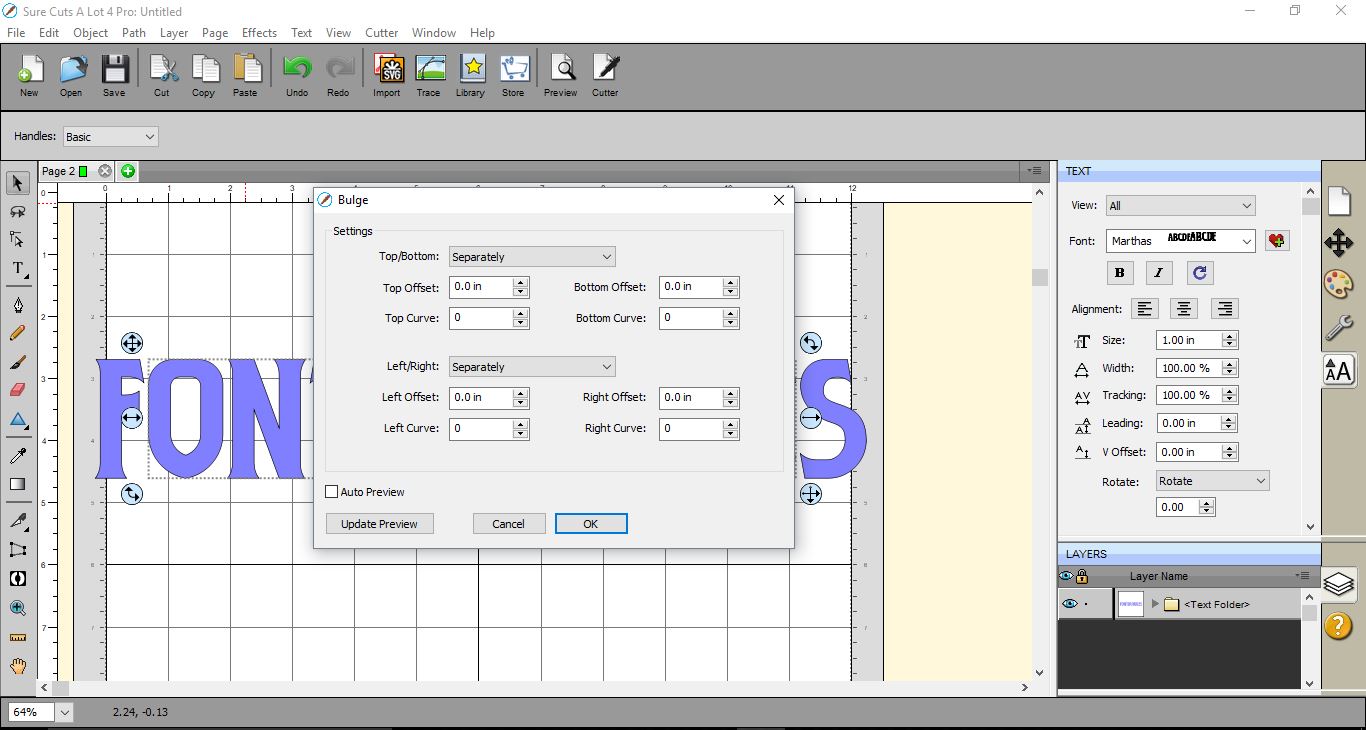Open the text View dropdown
Screen dimensions: 1366x730
tap(1180, 206)
